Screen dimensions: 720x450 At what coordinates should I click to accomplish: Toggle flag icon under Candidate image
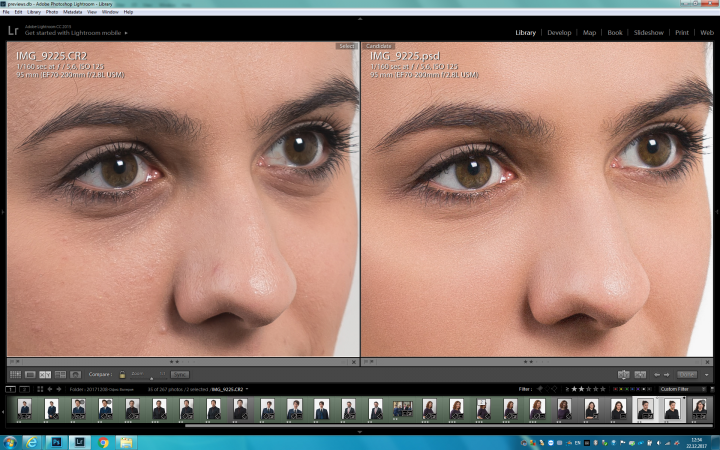(x=366, y=362)
